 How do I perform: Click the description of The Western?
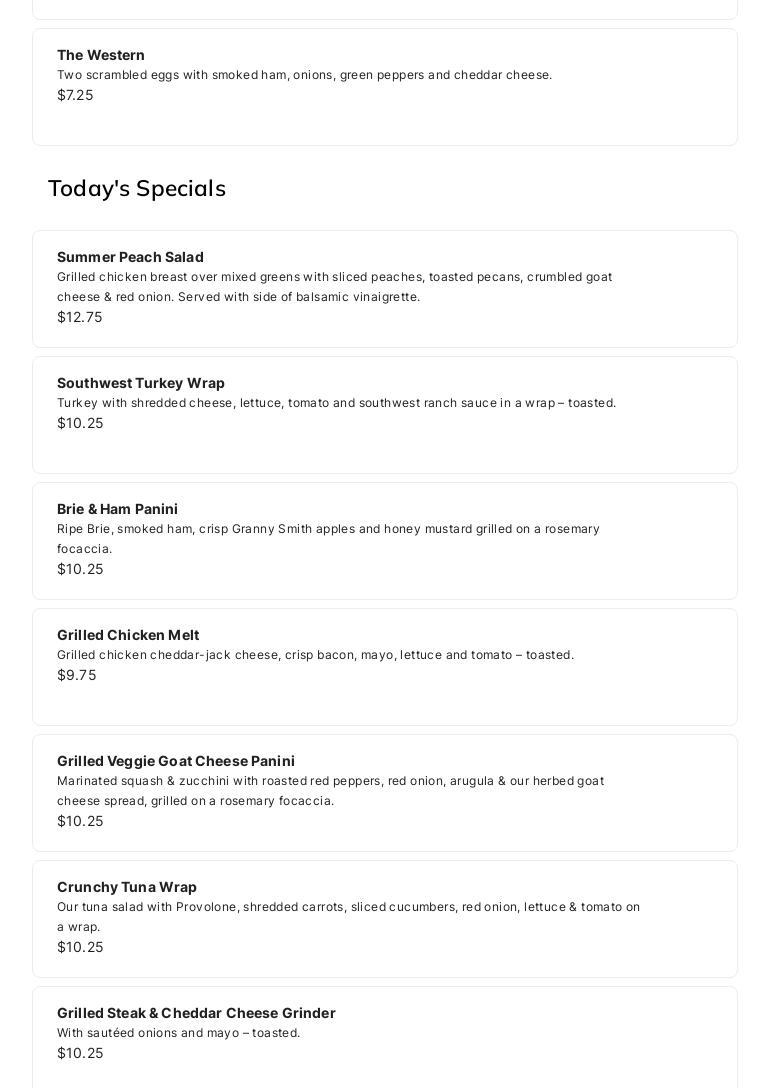click(x=304, y=75)
